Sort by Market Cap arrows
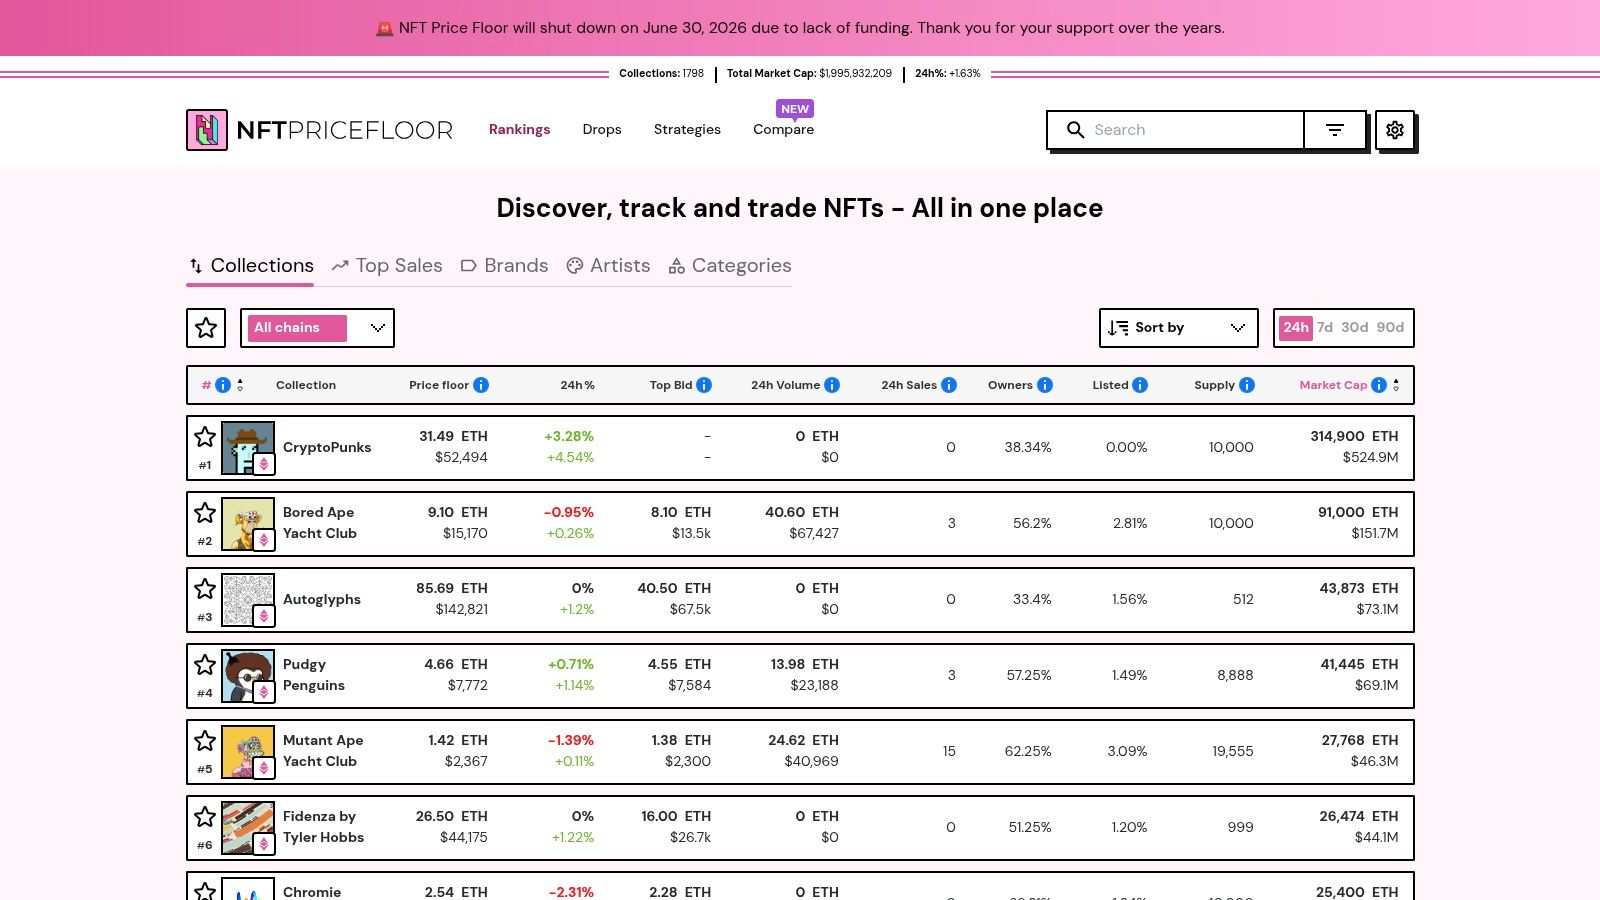The width and height of the screenshot is (1600, 900). click(1396, 385)
